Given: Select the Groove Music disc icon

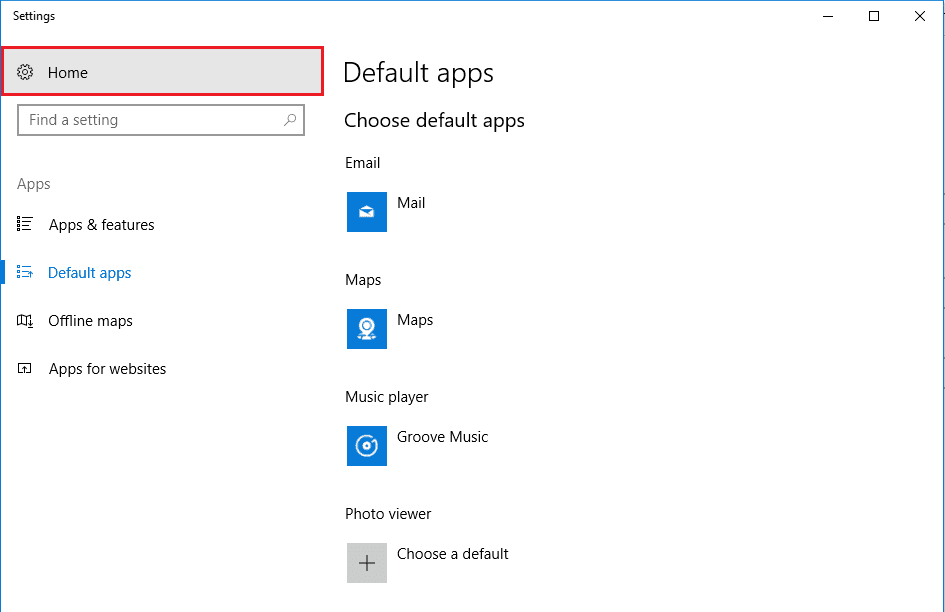Looking at the screenshot, I should click(367, 446).
